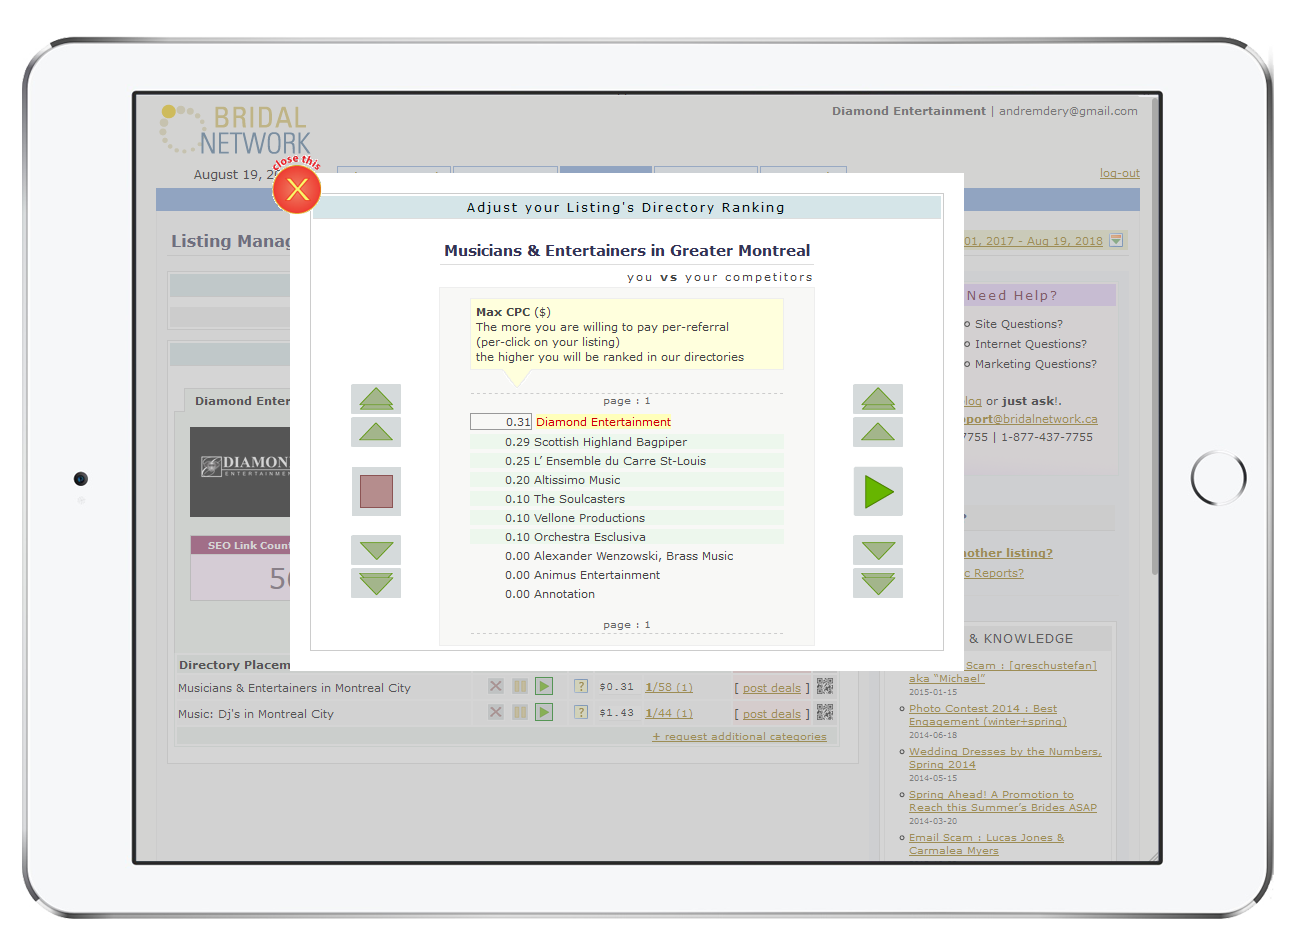The width and height of the screenshot is (1307, 947).
Task: Click Marketing Questions? help item
Action: [x=1035, y=364]
